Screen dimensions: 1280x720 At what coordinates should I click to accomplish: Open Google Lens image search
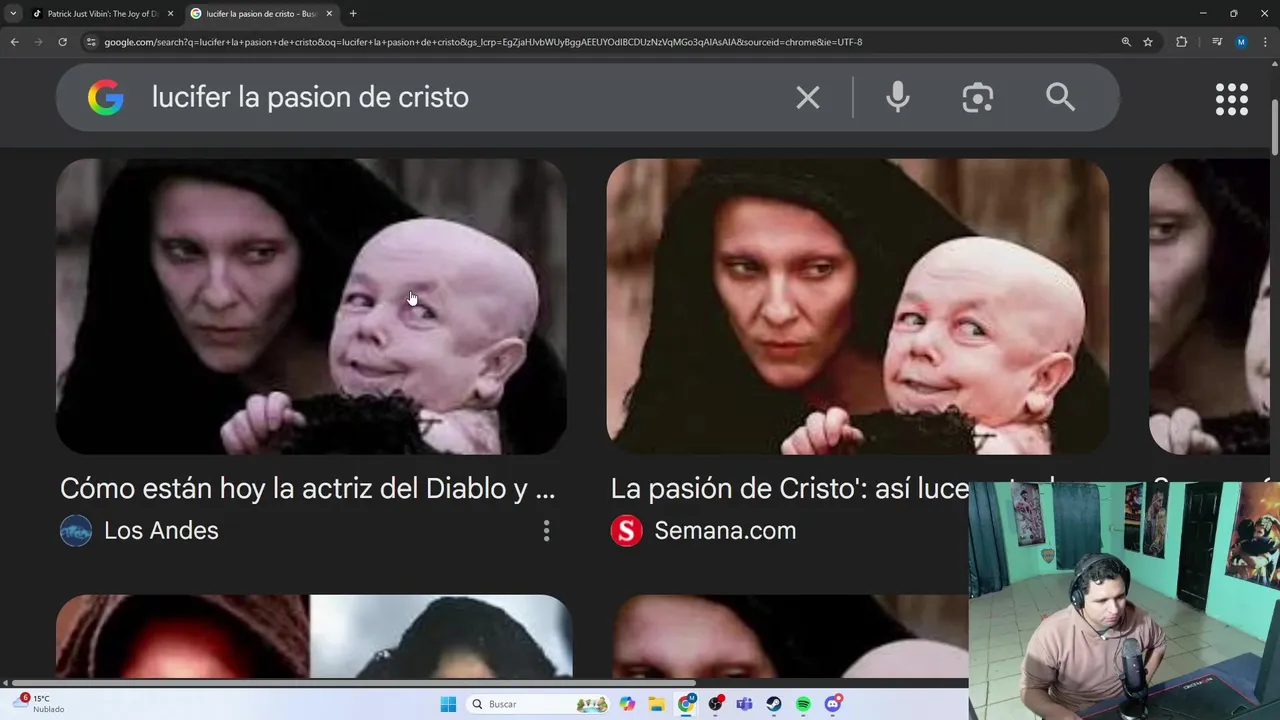pos(978,97)
